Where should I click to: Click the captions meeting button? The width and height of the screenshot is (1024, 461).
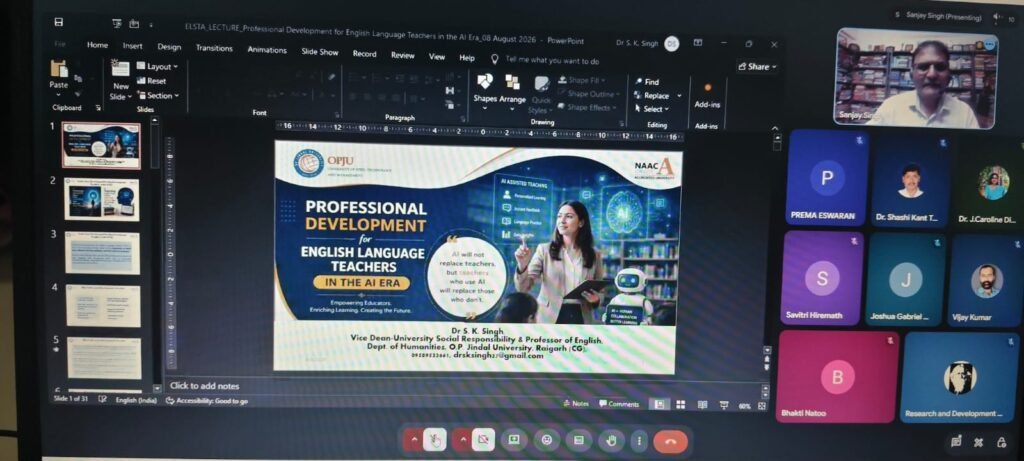(579, 441)
